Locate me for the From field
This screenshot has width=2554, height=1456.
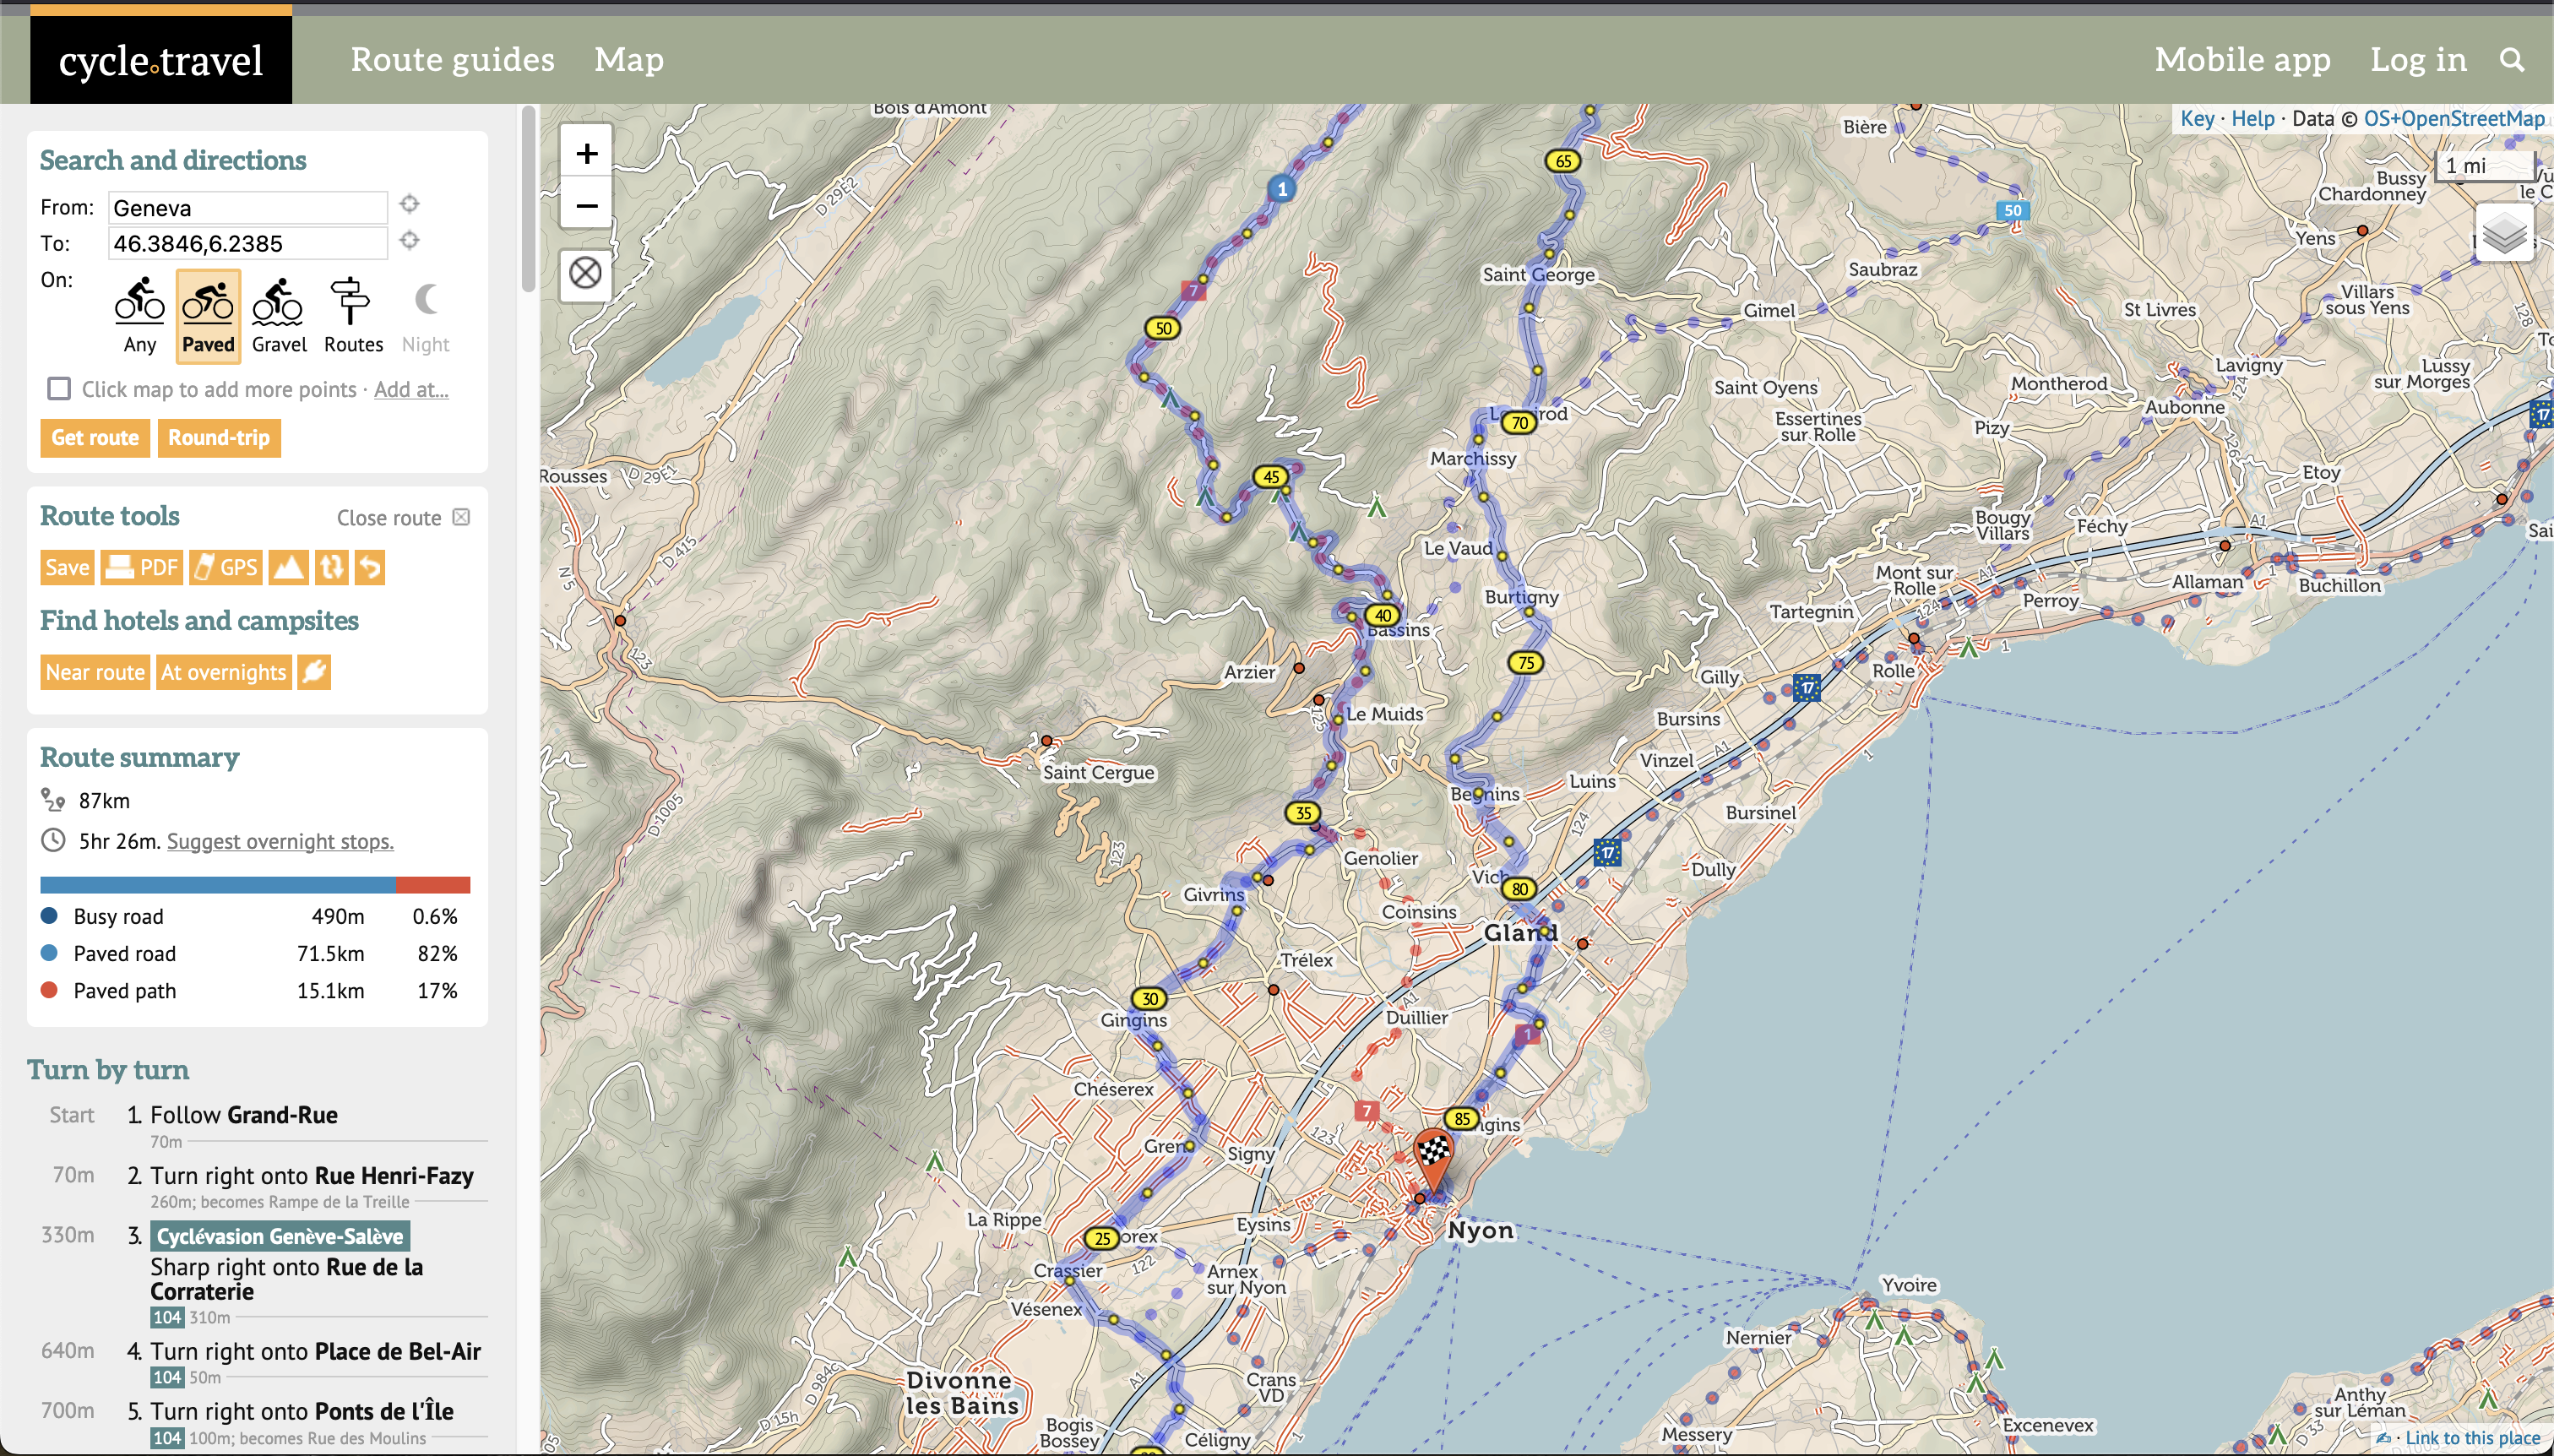click(409, 204)
